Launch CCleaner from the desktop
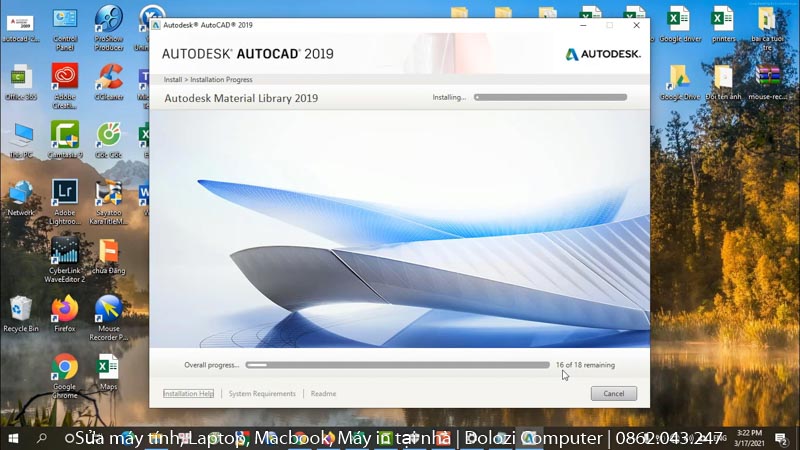 tap(108, 77)
